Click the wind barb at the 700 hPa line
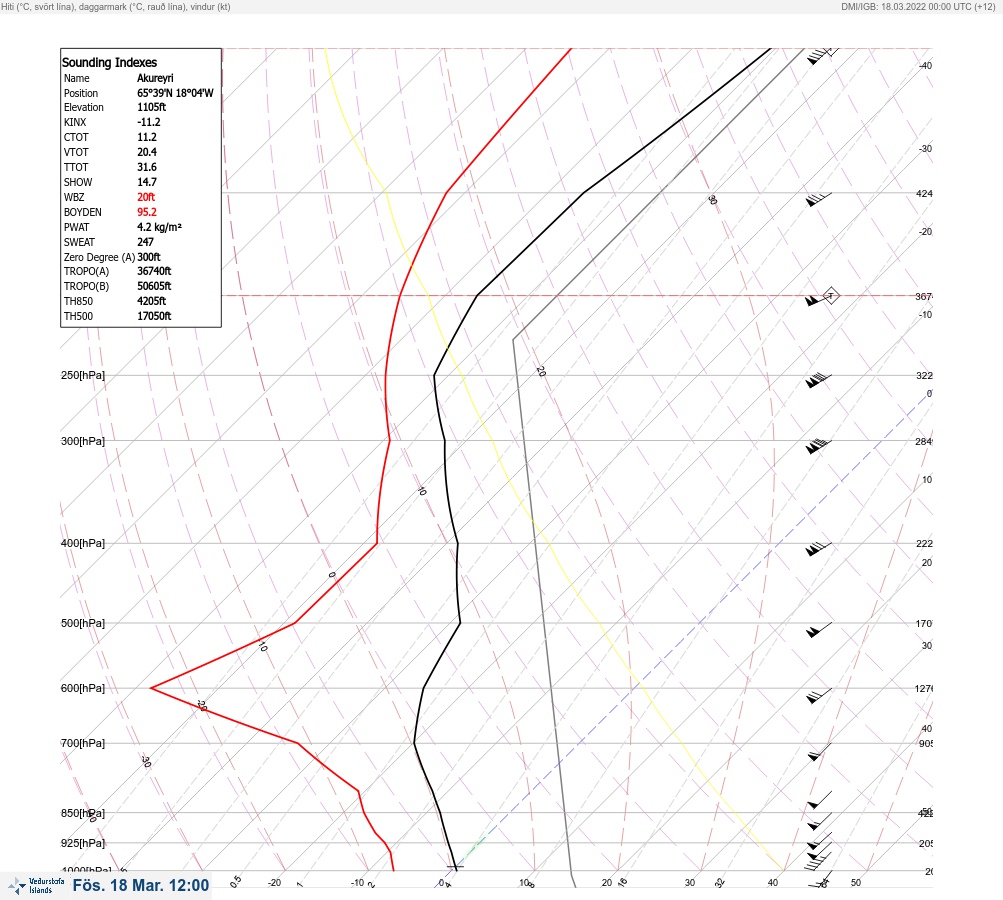Viewport: 1003px width, 900px height. pyautogui.click(x=819, y=752)
